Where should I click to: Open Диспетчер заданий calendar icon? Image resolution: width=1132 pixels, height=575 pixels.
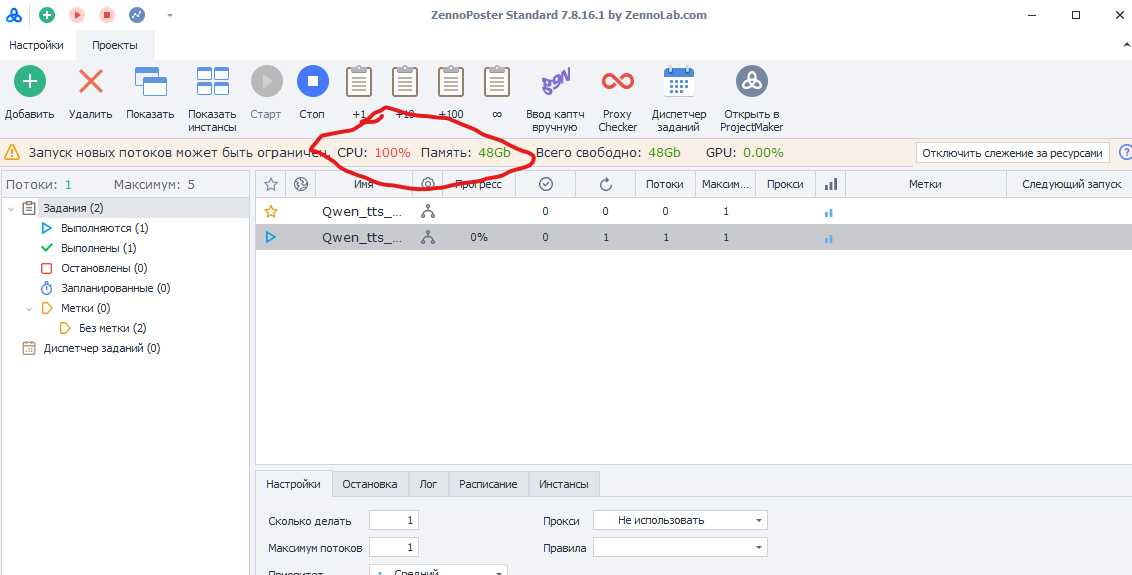click(679, 82)
